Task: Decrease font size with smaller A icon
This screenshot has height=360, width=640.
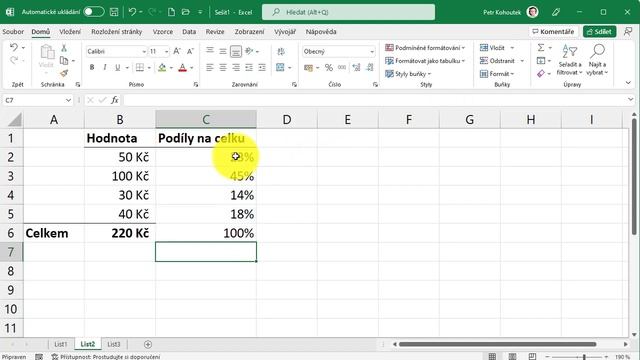Action: [190, 51]
